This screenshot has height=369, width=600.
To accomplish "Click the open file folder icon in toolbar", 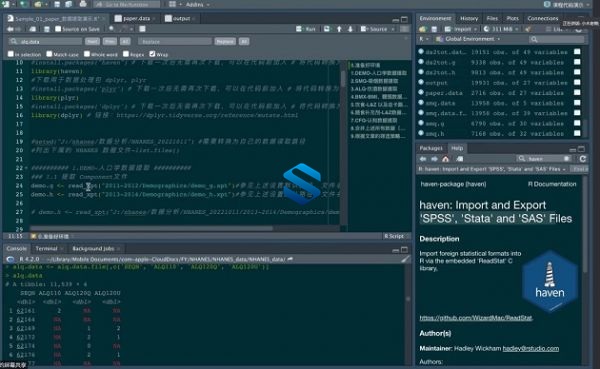I will (38, 4).
